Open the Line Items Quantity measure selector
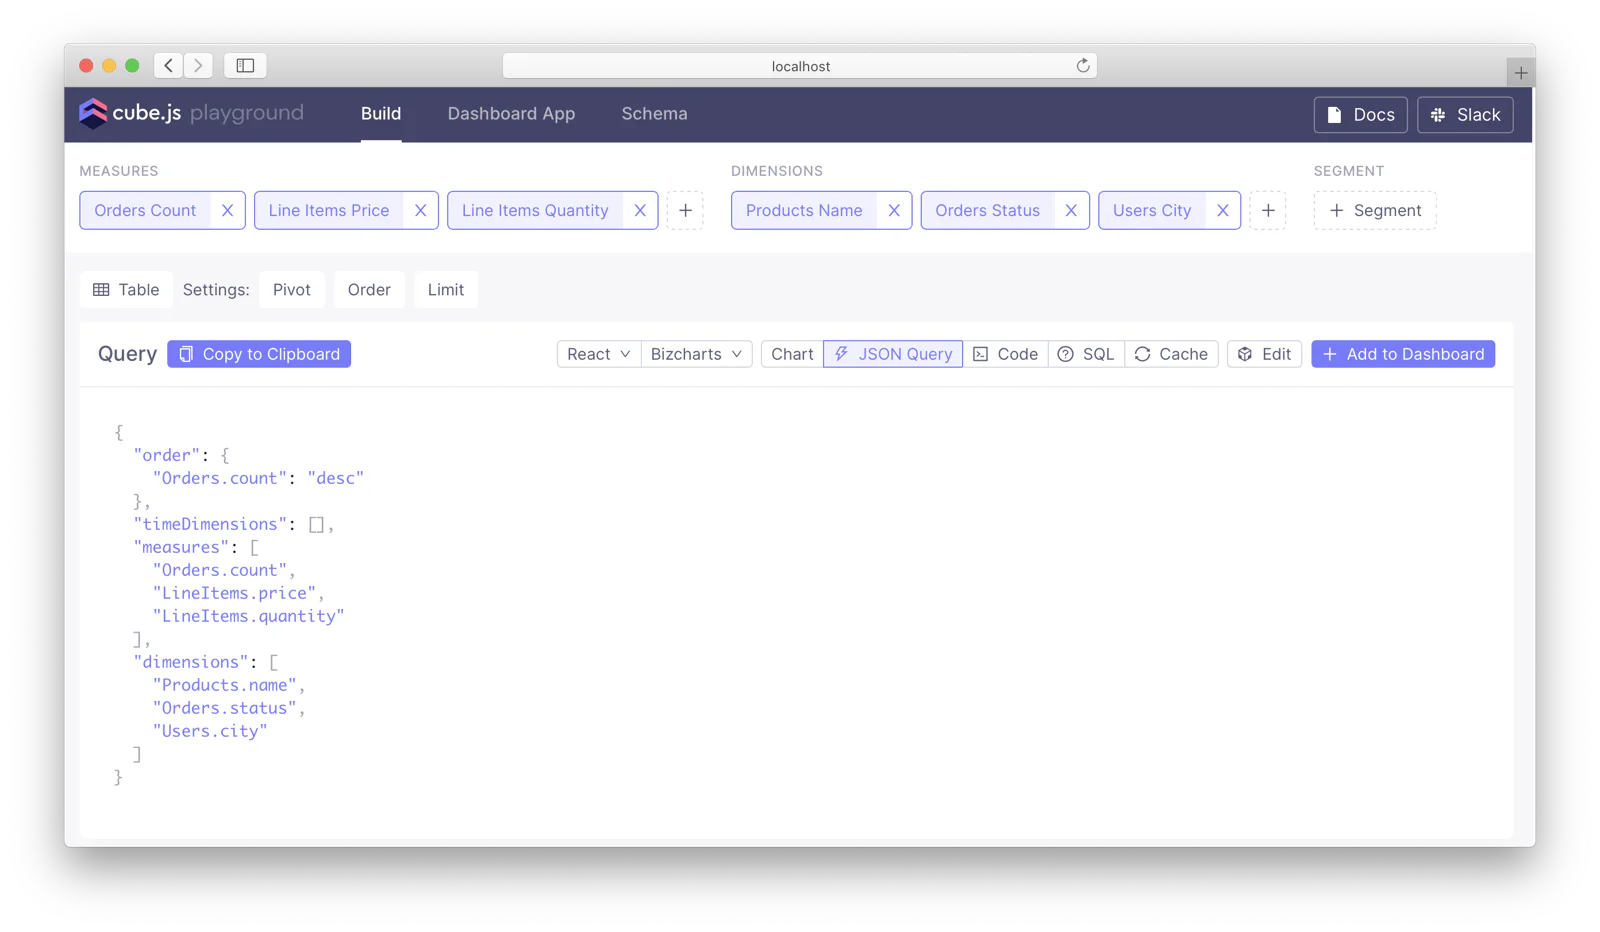Image resolution: width=1600 pixels, height=932 pixels. [535, 210]
